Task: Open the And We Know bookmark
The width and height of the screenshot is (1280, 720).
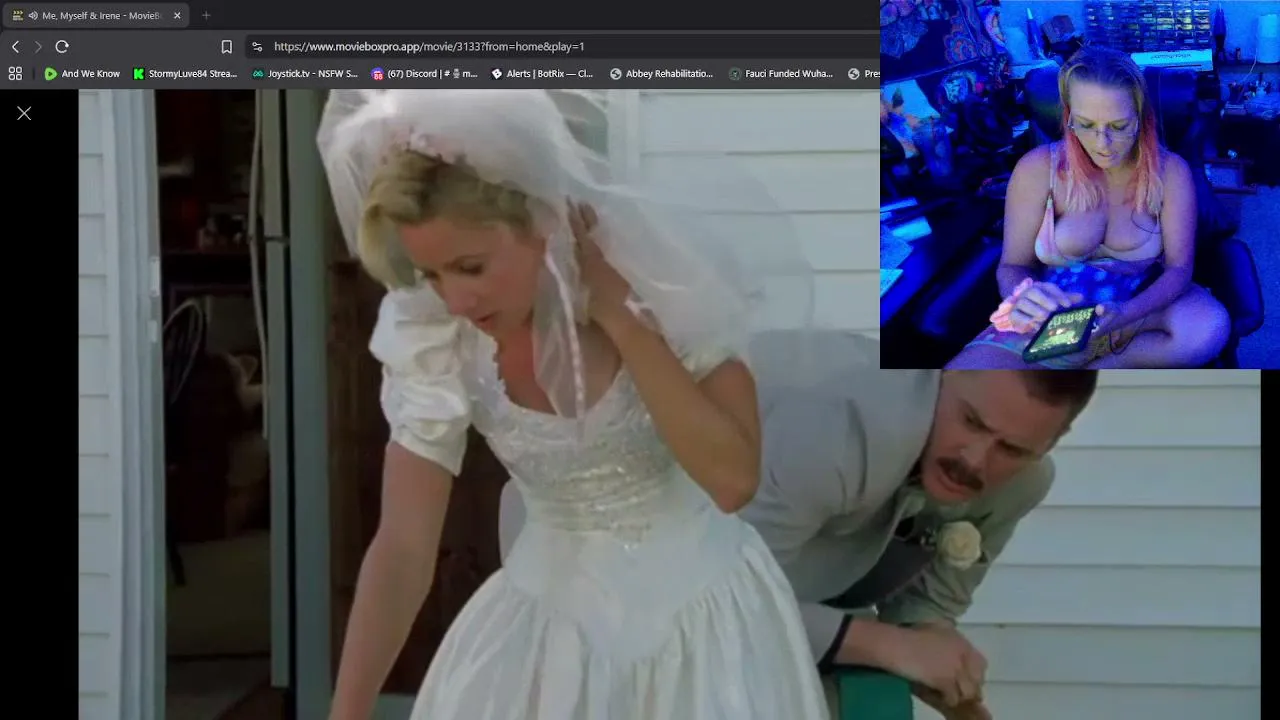Action: pos(82,74)
